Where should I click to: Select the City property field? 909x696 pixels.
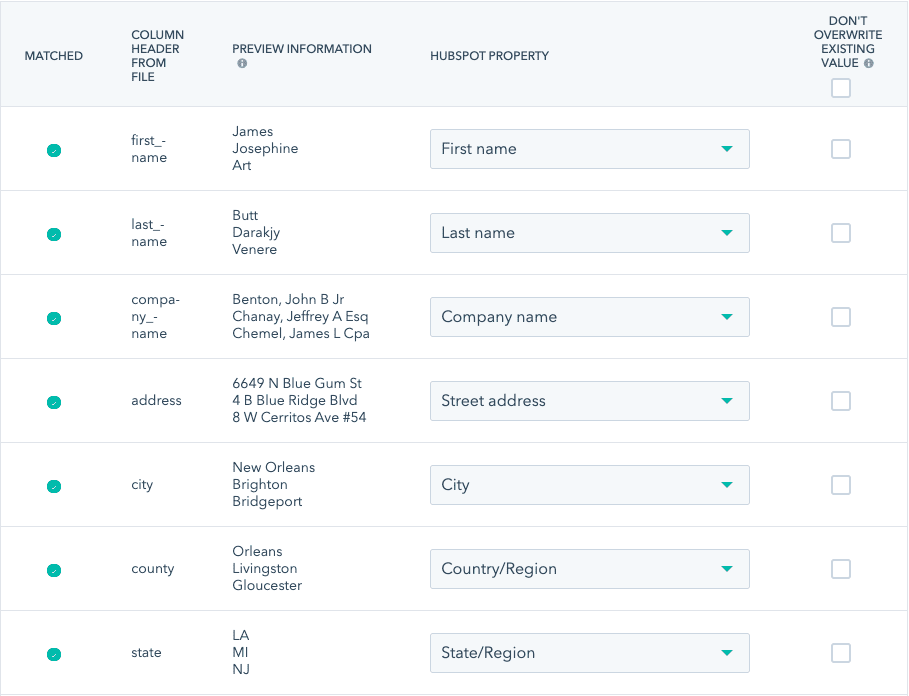pyautogui.click(x=589, y=484)
